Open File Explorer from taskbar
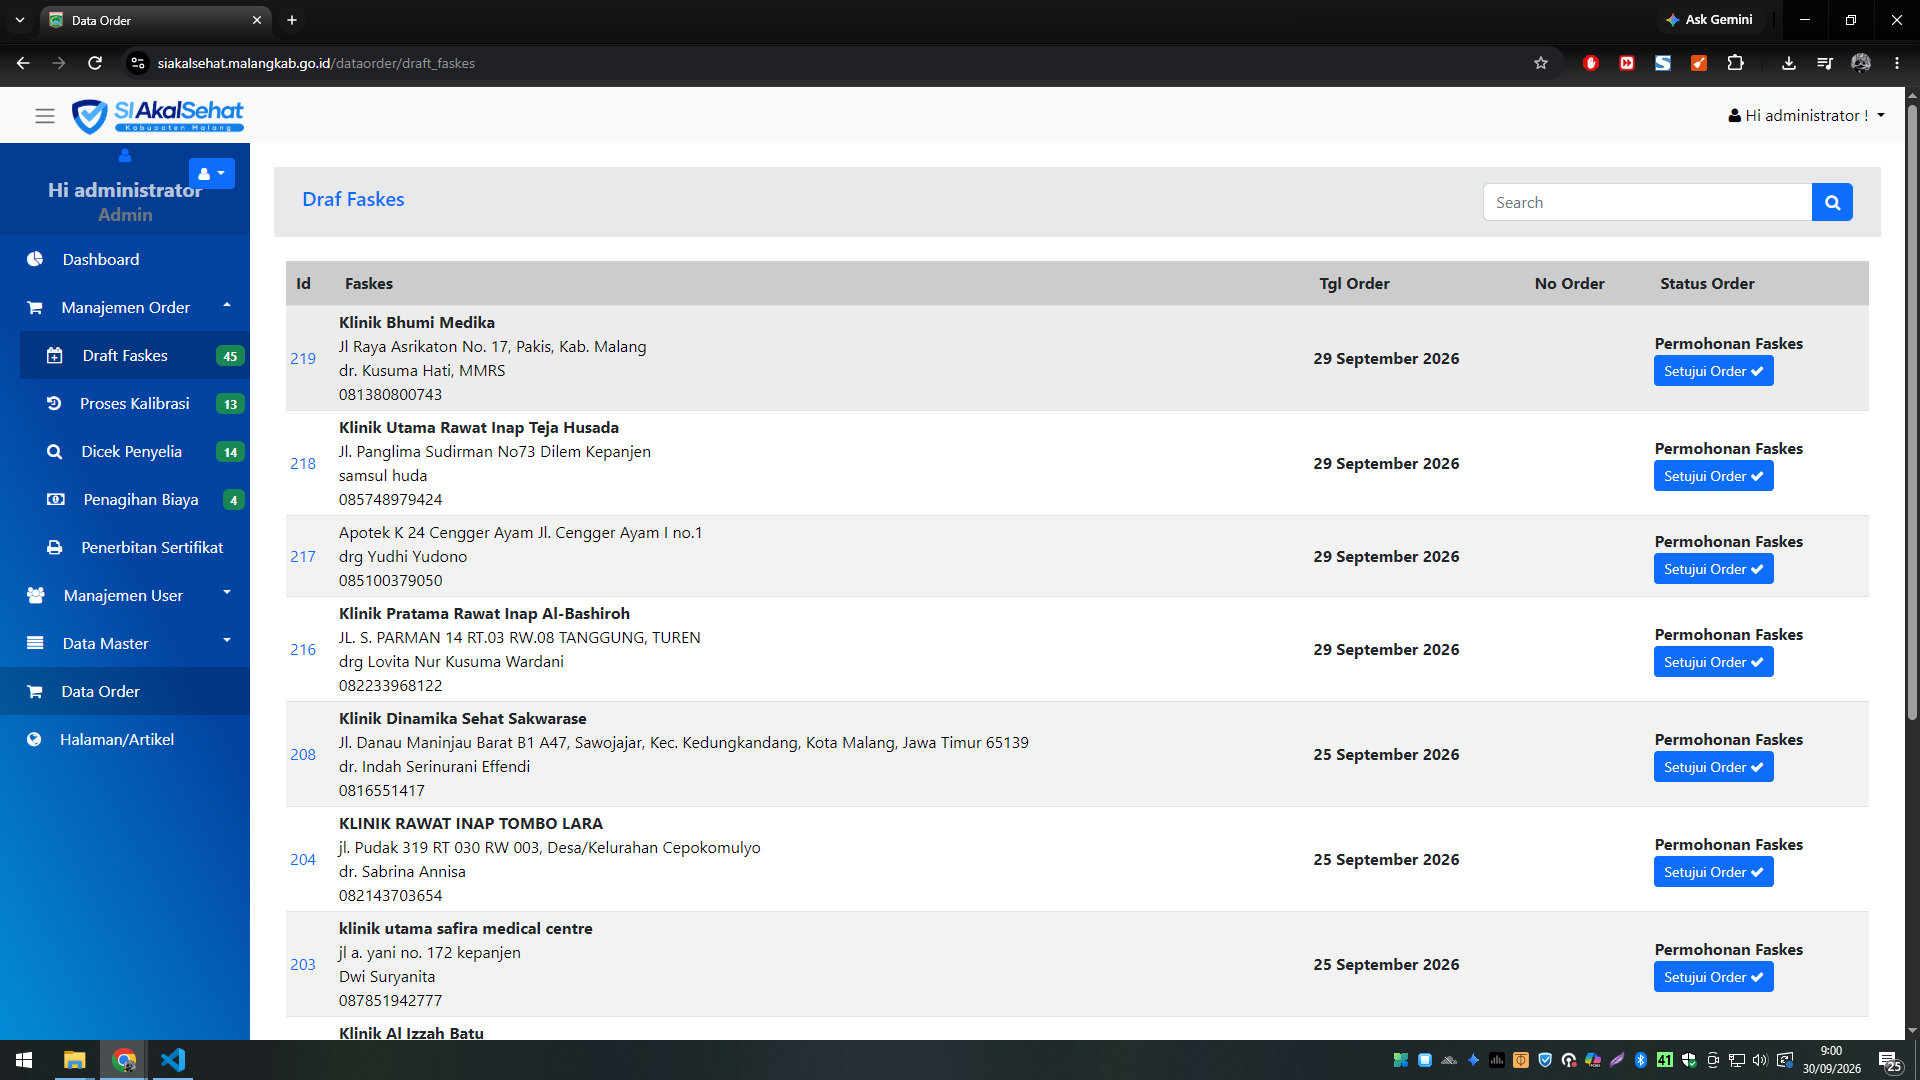 pyautogui.click(x=74, y=1060)
